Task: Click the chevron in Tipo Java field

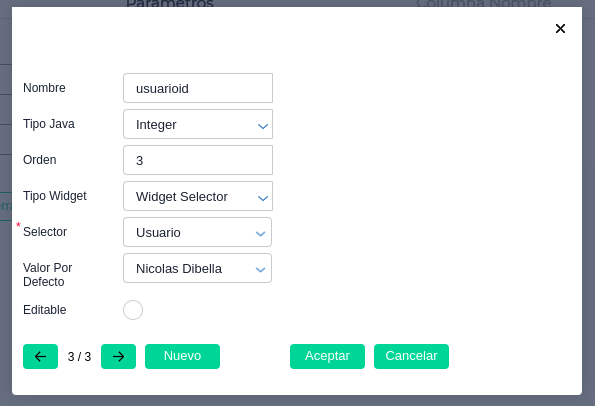Action: (263, 126)
